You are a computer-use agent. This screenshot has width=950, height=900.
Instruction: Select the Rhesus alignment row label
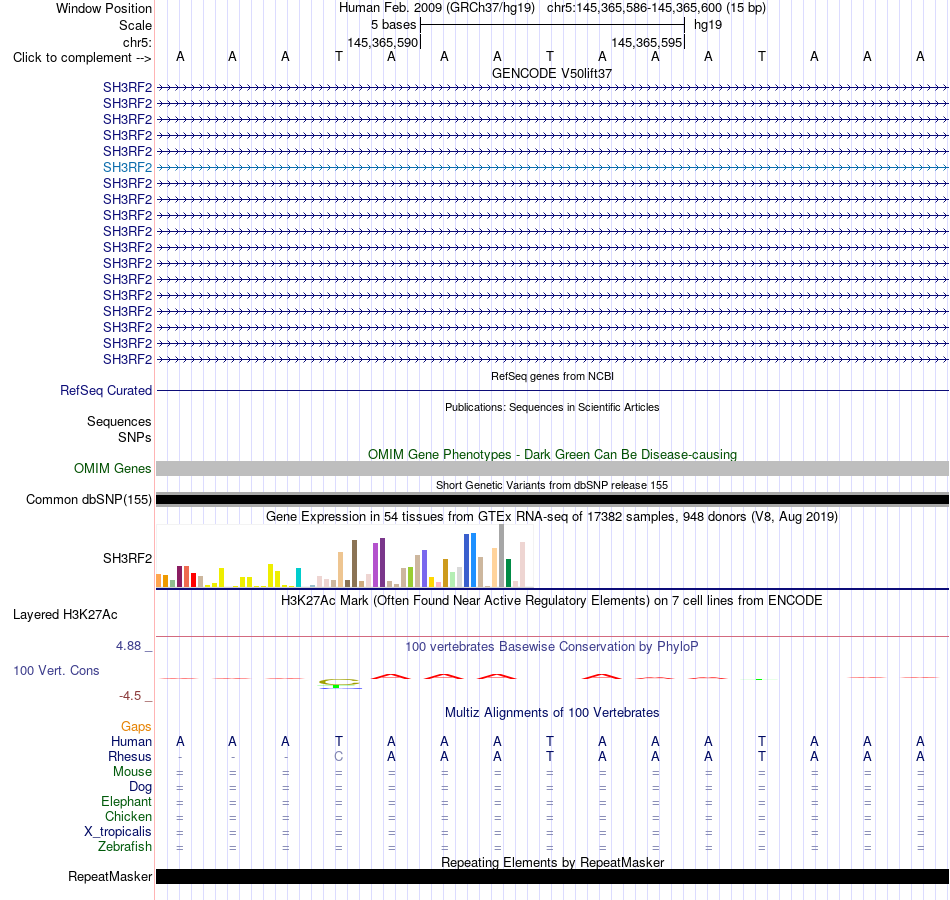(x=130, y=756)
